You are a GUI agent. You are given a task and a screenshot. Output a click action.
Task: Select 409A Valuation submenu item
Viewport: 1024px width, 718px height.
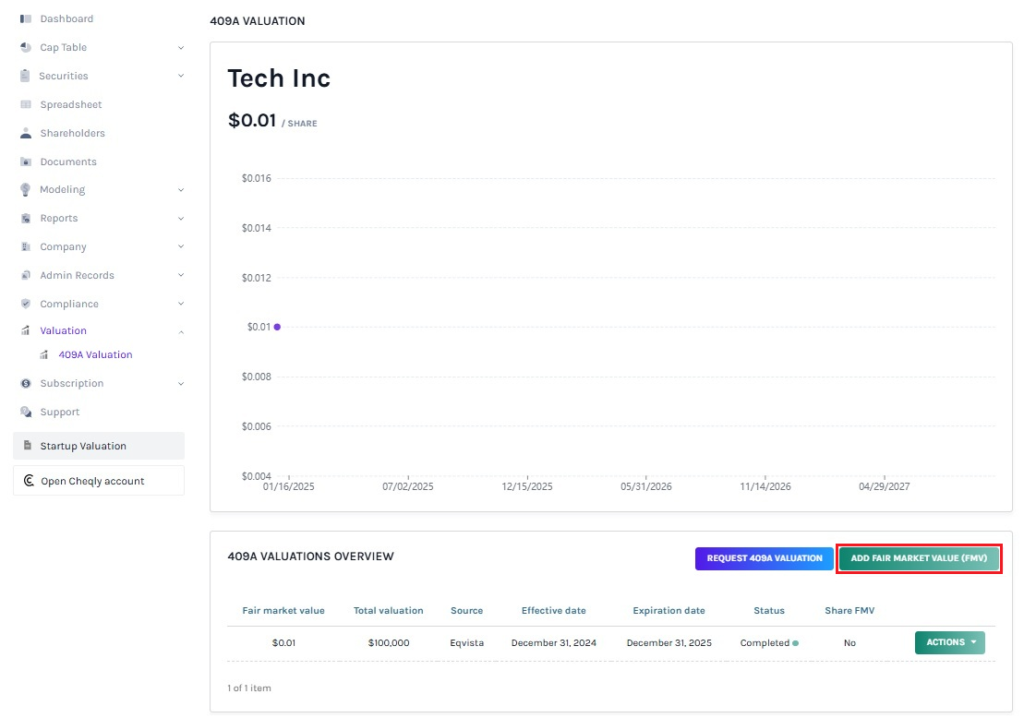pos(95,355)
